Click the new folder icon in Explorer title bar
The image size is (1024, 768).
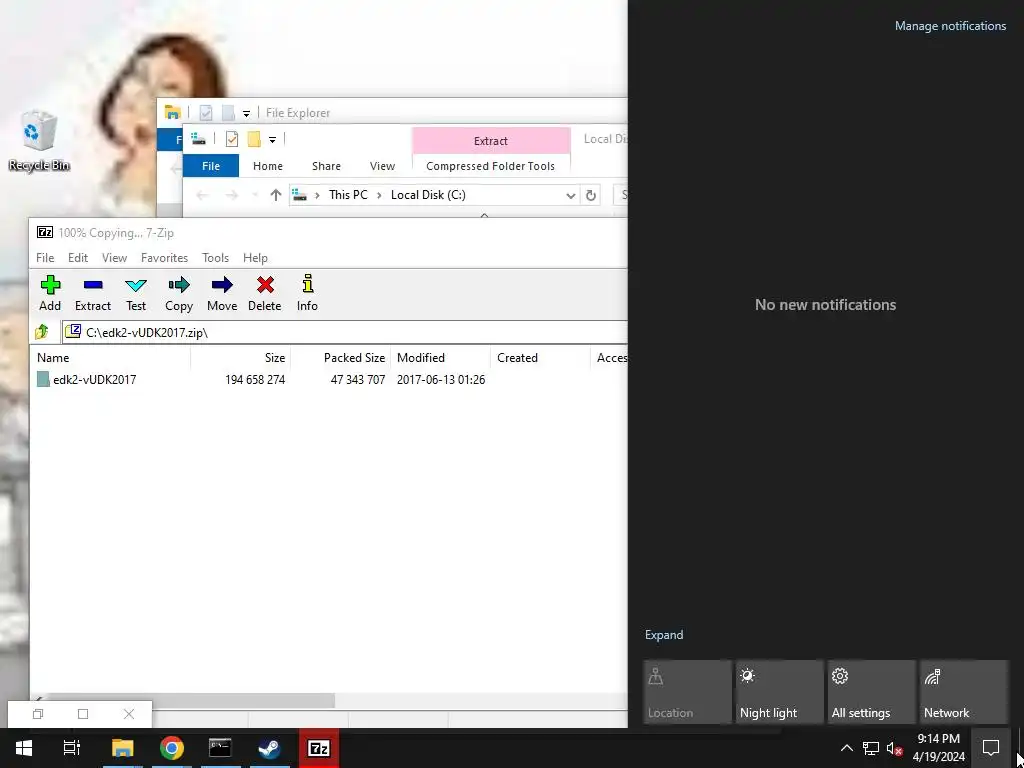pos(254,139)
